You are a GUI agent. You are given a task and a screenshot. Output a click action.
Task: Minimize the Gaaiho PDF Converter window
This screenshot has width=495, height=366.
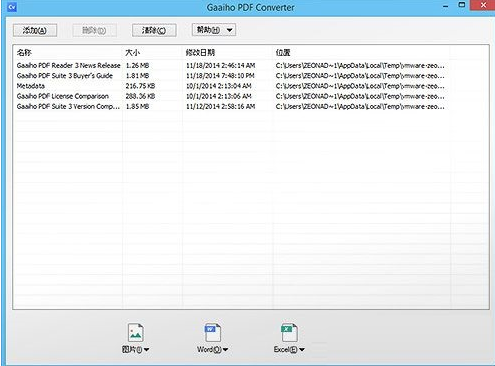pyautogui.click(x=446, y=6)
